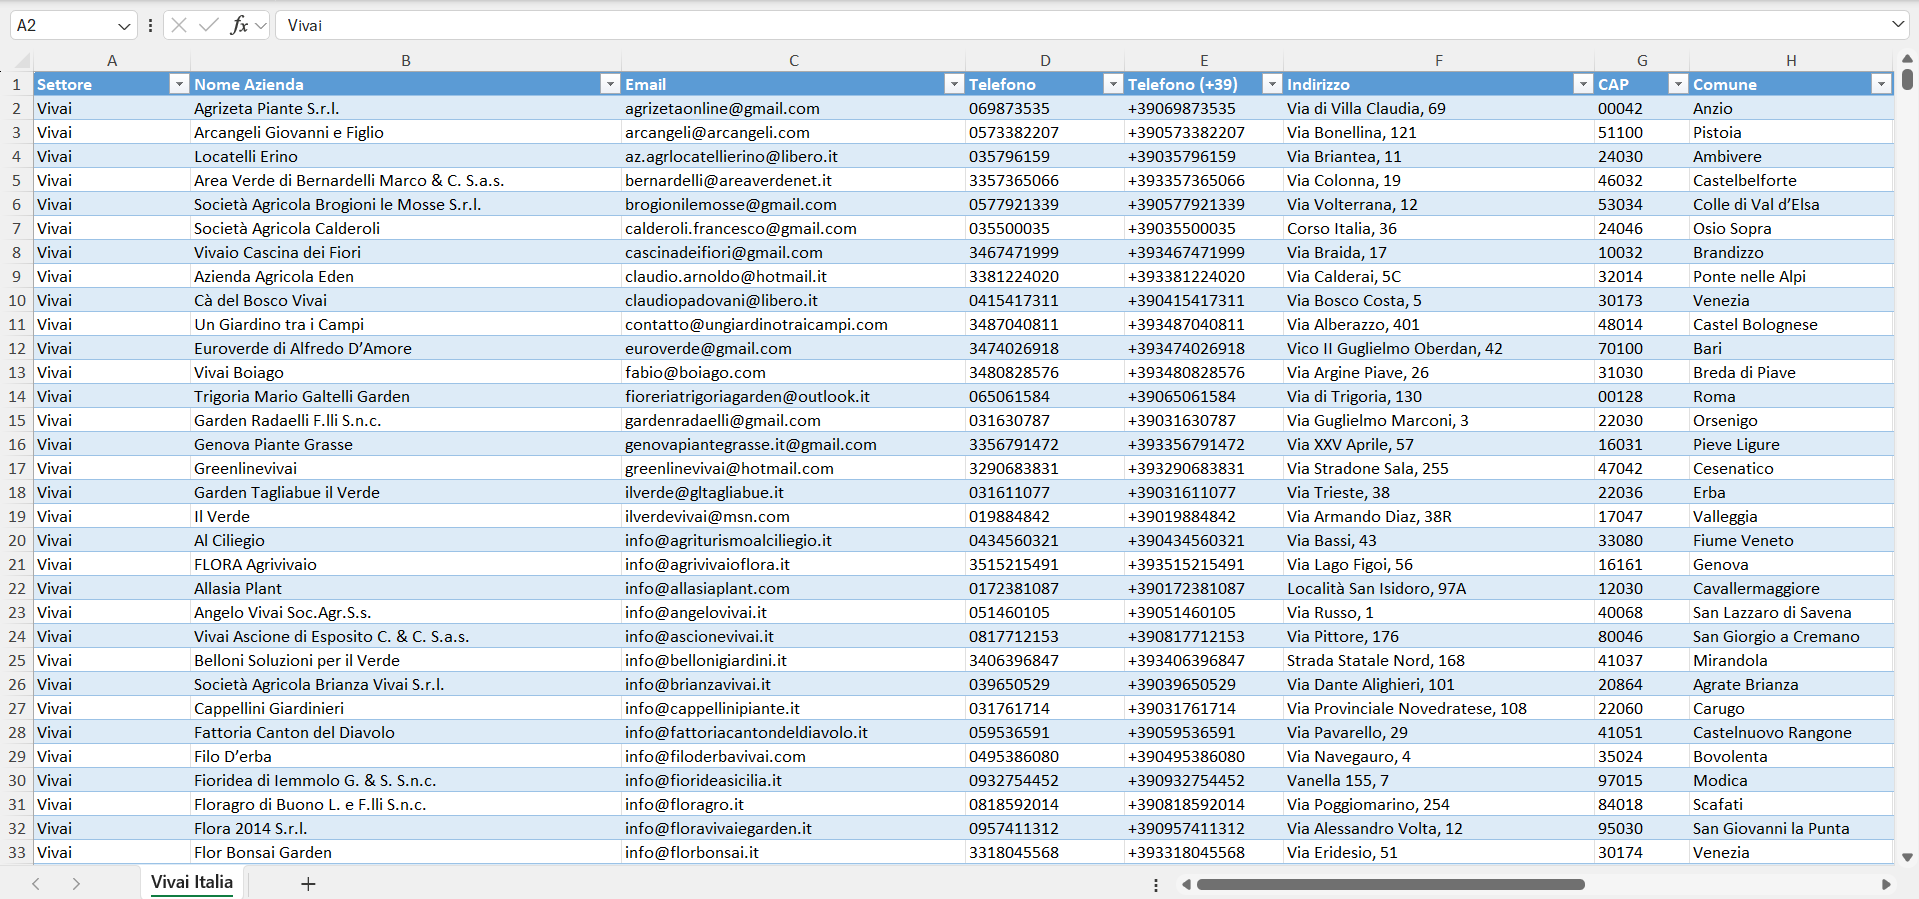Click cell Fattoria Canton del Diavolo

[x=406, y=732]
